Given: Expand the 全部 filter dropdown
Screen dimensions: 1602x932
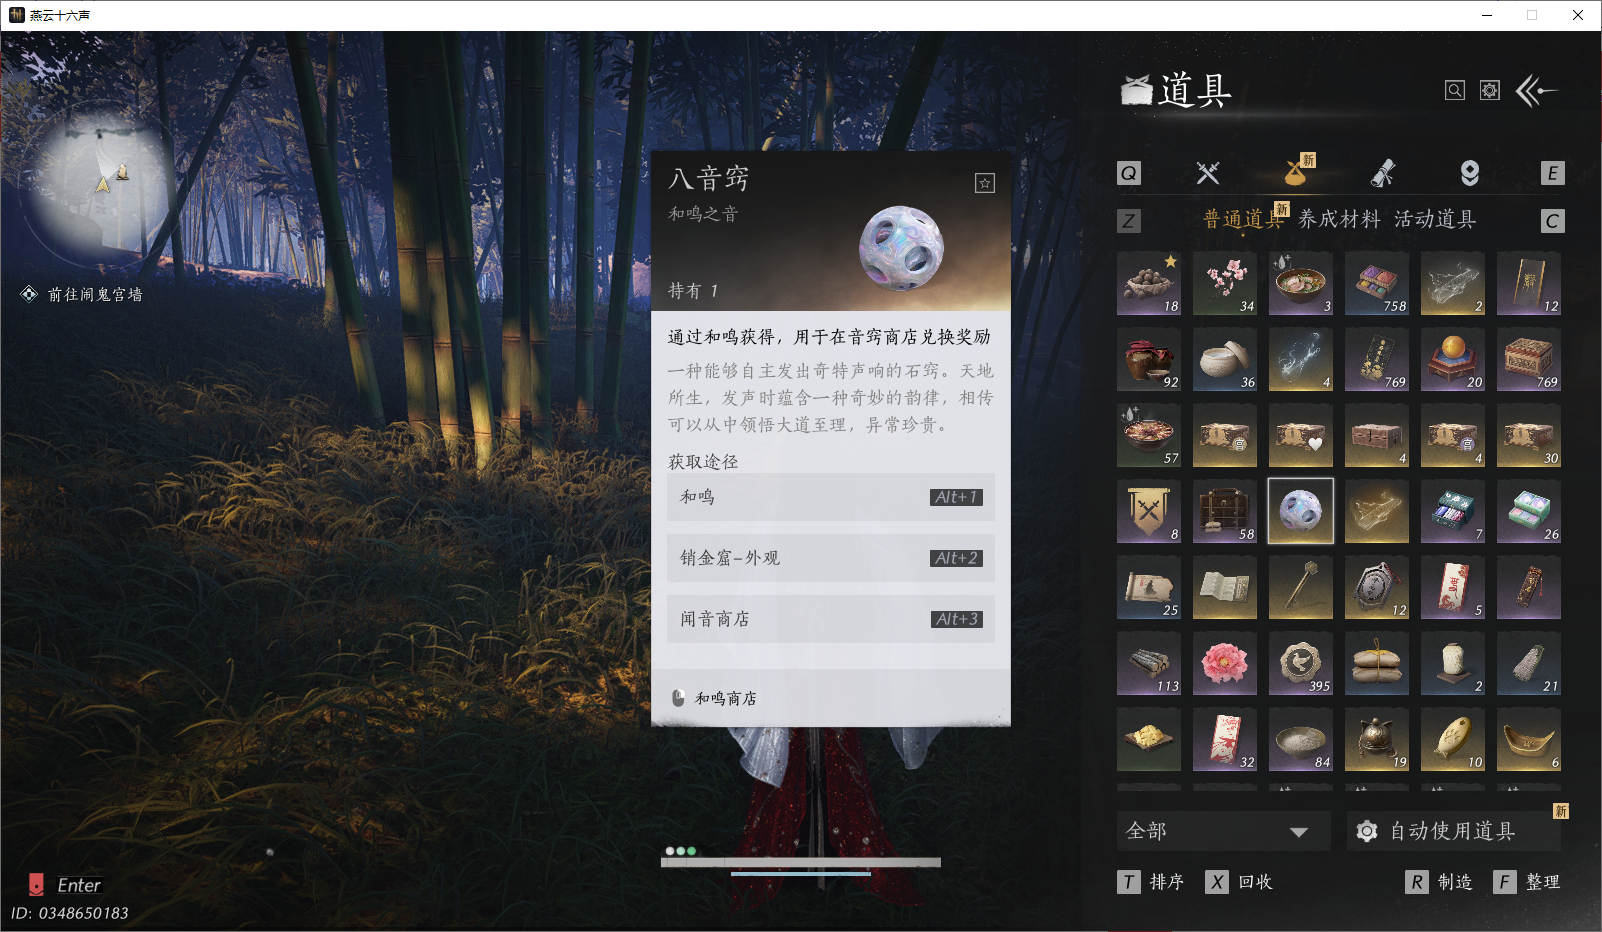Looking at the screenshot, I should pyautogui.click(x=1224, y=831).
